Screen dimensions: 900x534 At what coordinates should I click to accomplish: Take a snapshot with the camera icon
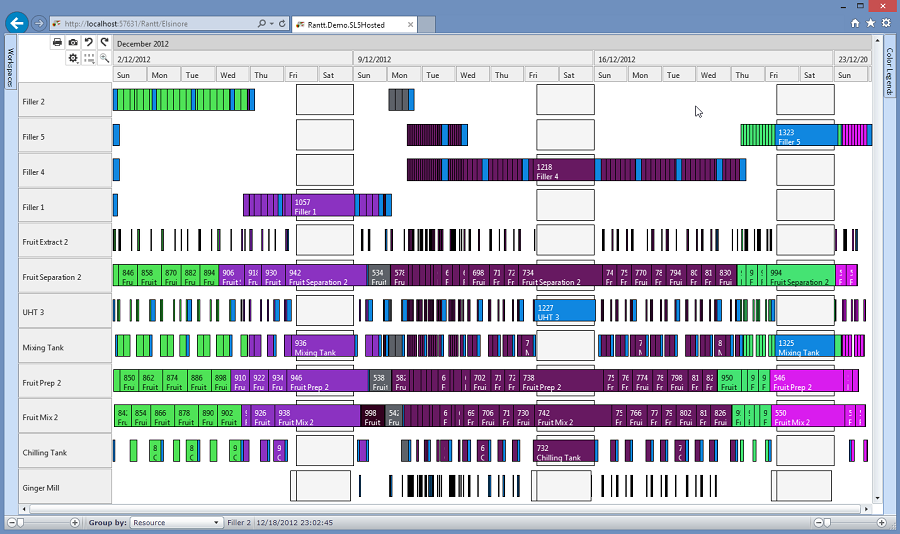[x=73, y=43]
